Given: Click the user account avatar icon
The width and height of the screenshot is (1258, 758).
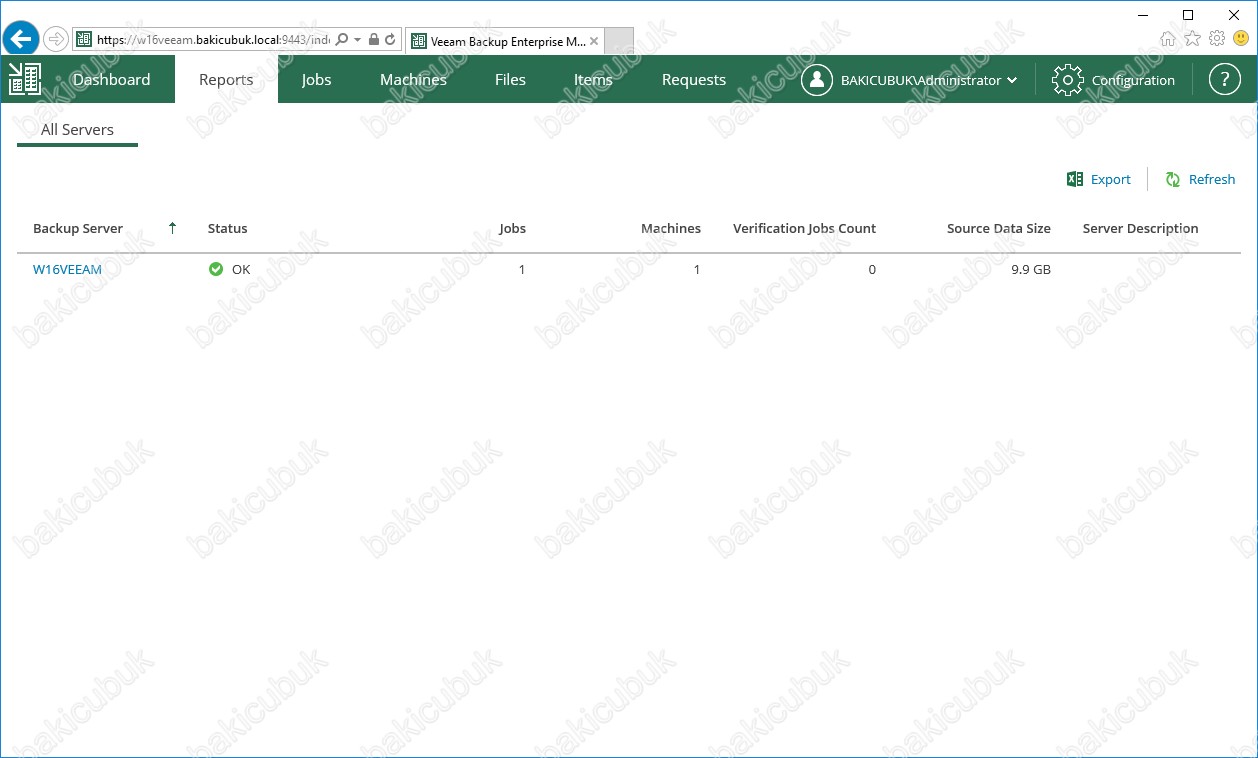Looking at the screenshot, I should (x=817, y=80).
